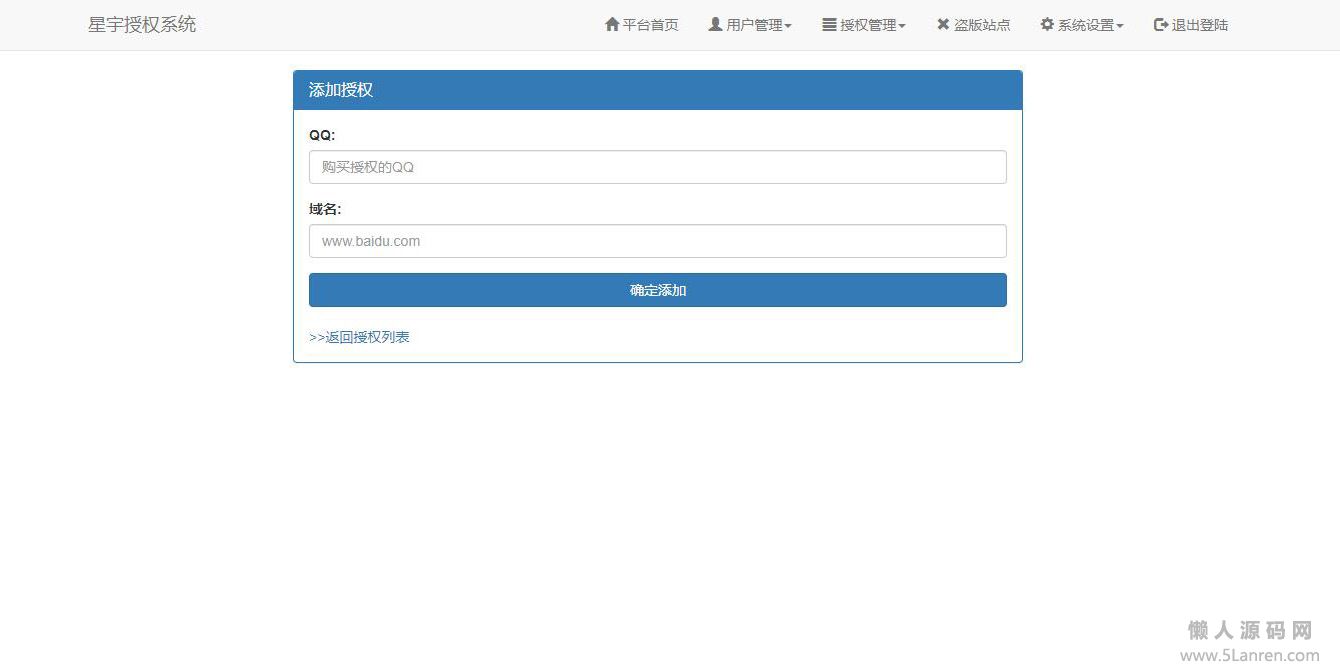Viewport: 1340px width, 670px height.
Task: Click the 星宇授权系统 brand title
Action: 142,25
